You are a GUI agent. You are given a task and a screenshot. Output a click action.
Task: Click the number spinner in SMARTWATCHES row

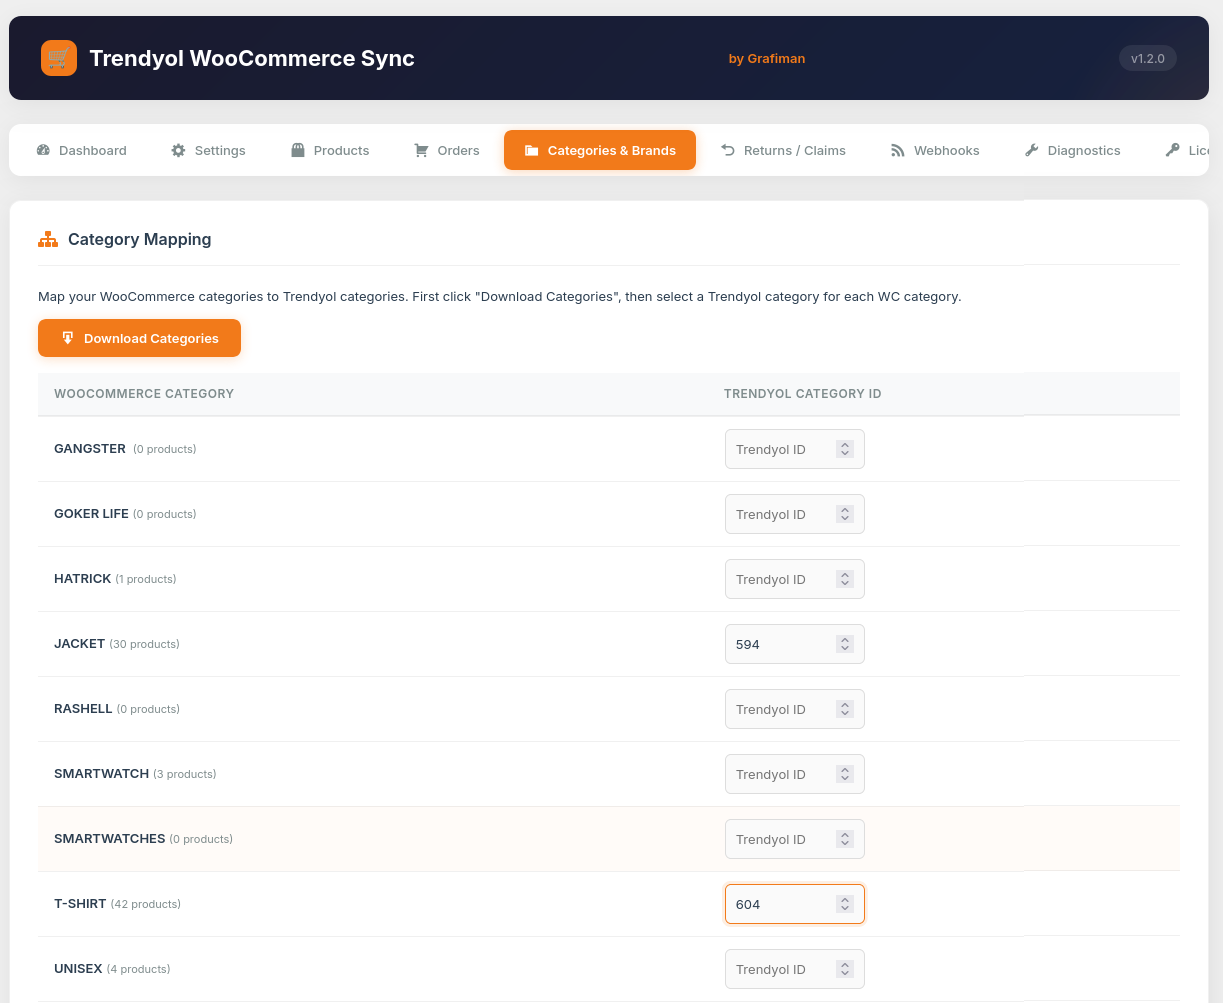click(845, 839)
